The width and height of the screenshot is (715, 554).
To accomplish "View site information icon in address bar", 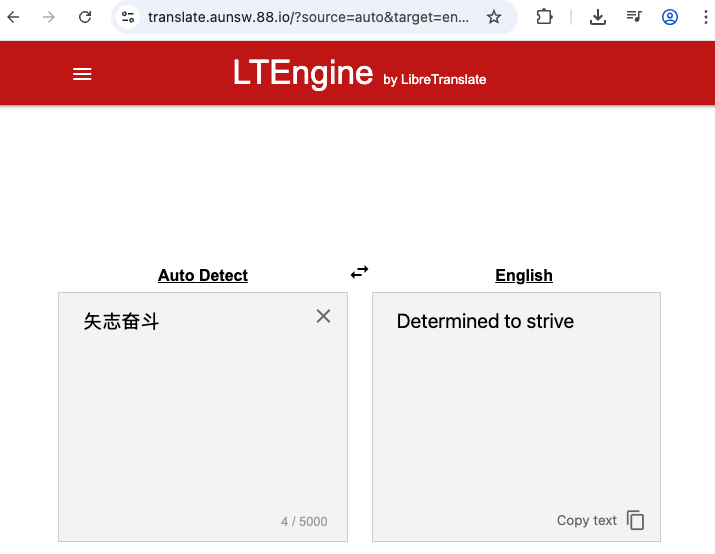I will pyautogui.click(x=128, y=17).
